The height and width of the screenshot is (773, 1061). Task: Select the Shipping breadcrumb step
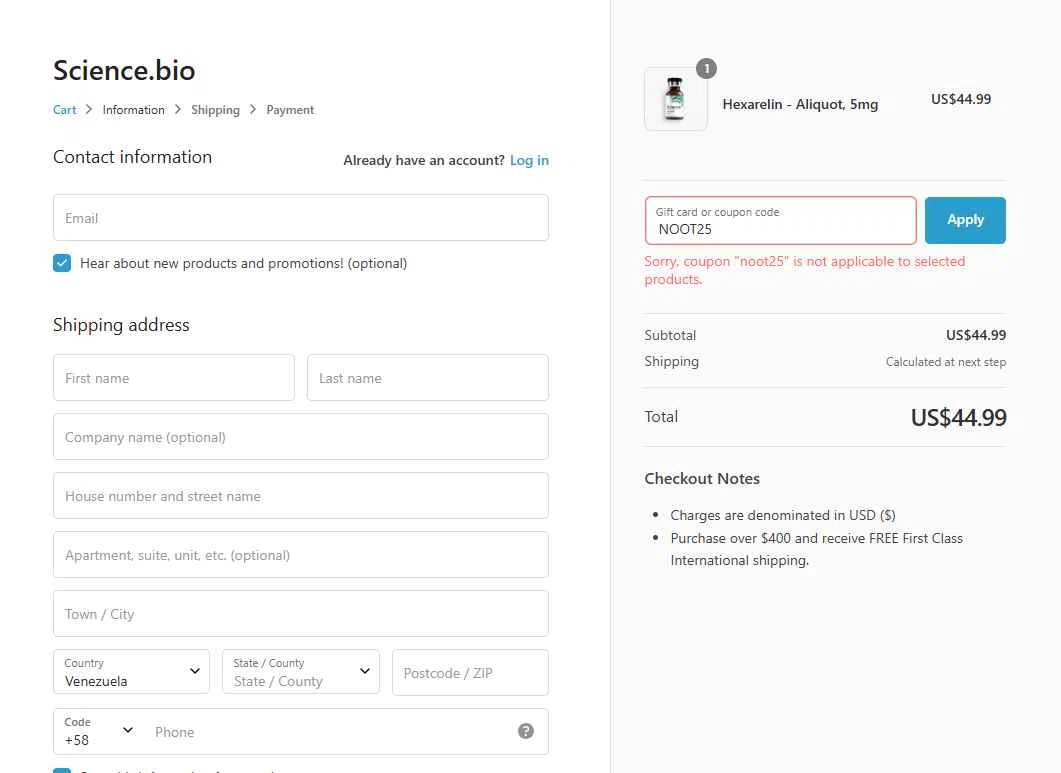point(215,110)
